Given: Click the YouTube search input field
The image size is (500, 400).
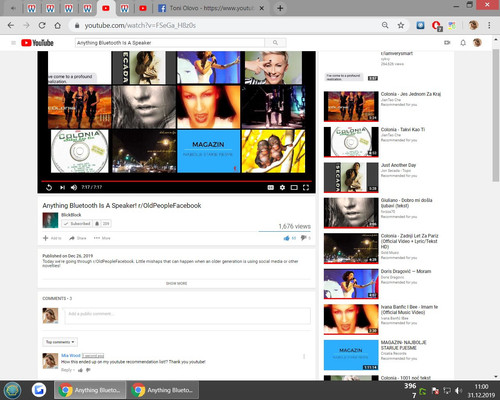Looking at the screenshot, I should [x=170, y=43].
